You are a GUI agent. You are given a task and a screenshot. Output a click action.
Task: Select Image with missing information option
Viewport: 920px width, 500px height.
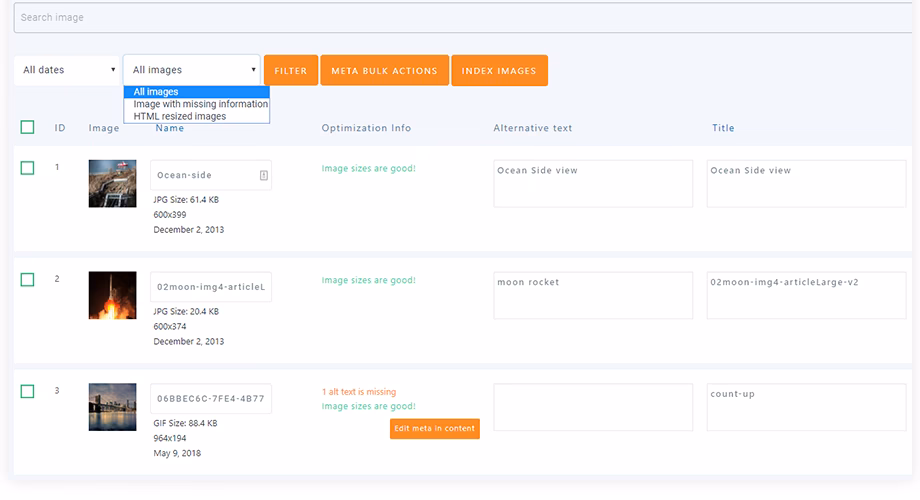pos(201,104)
